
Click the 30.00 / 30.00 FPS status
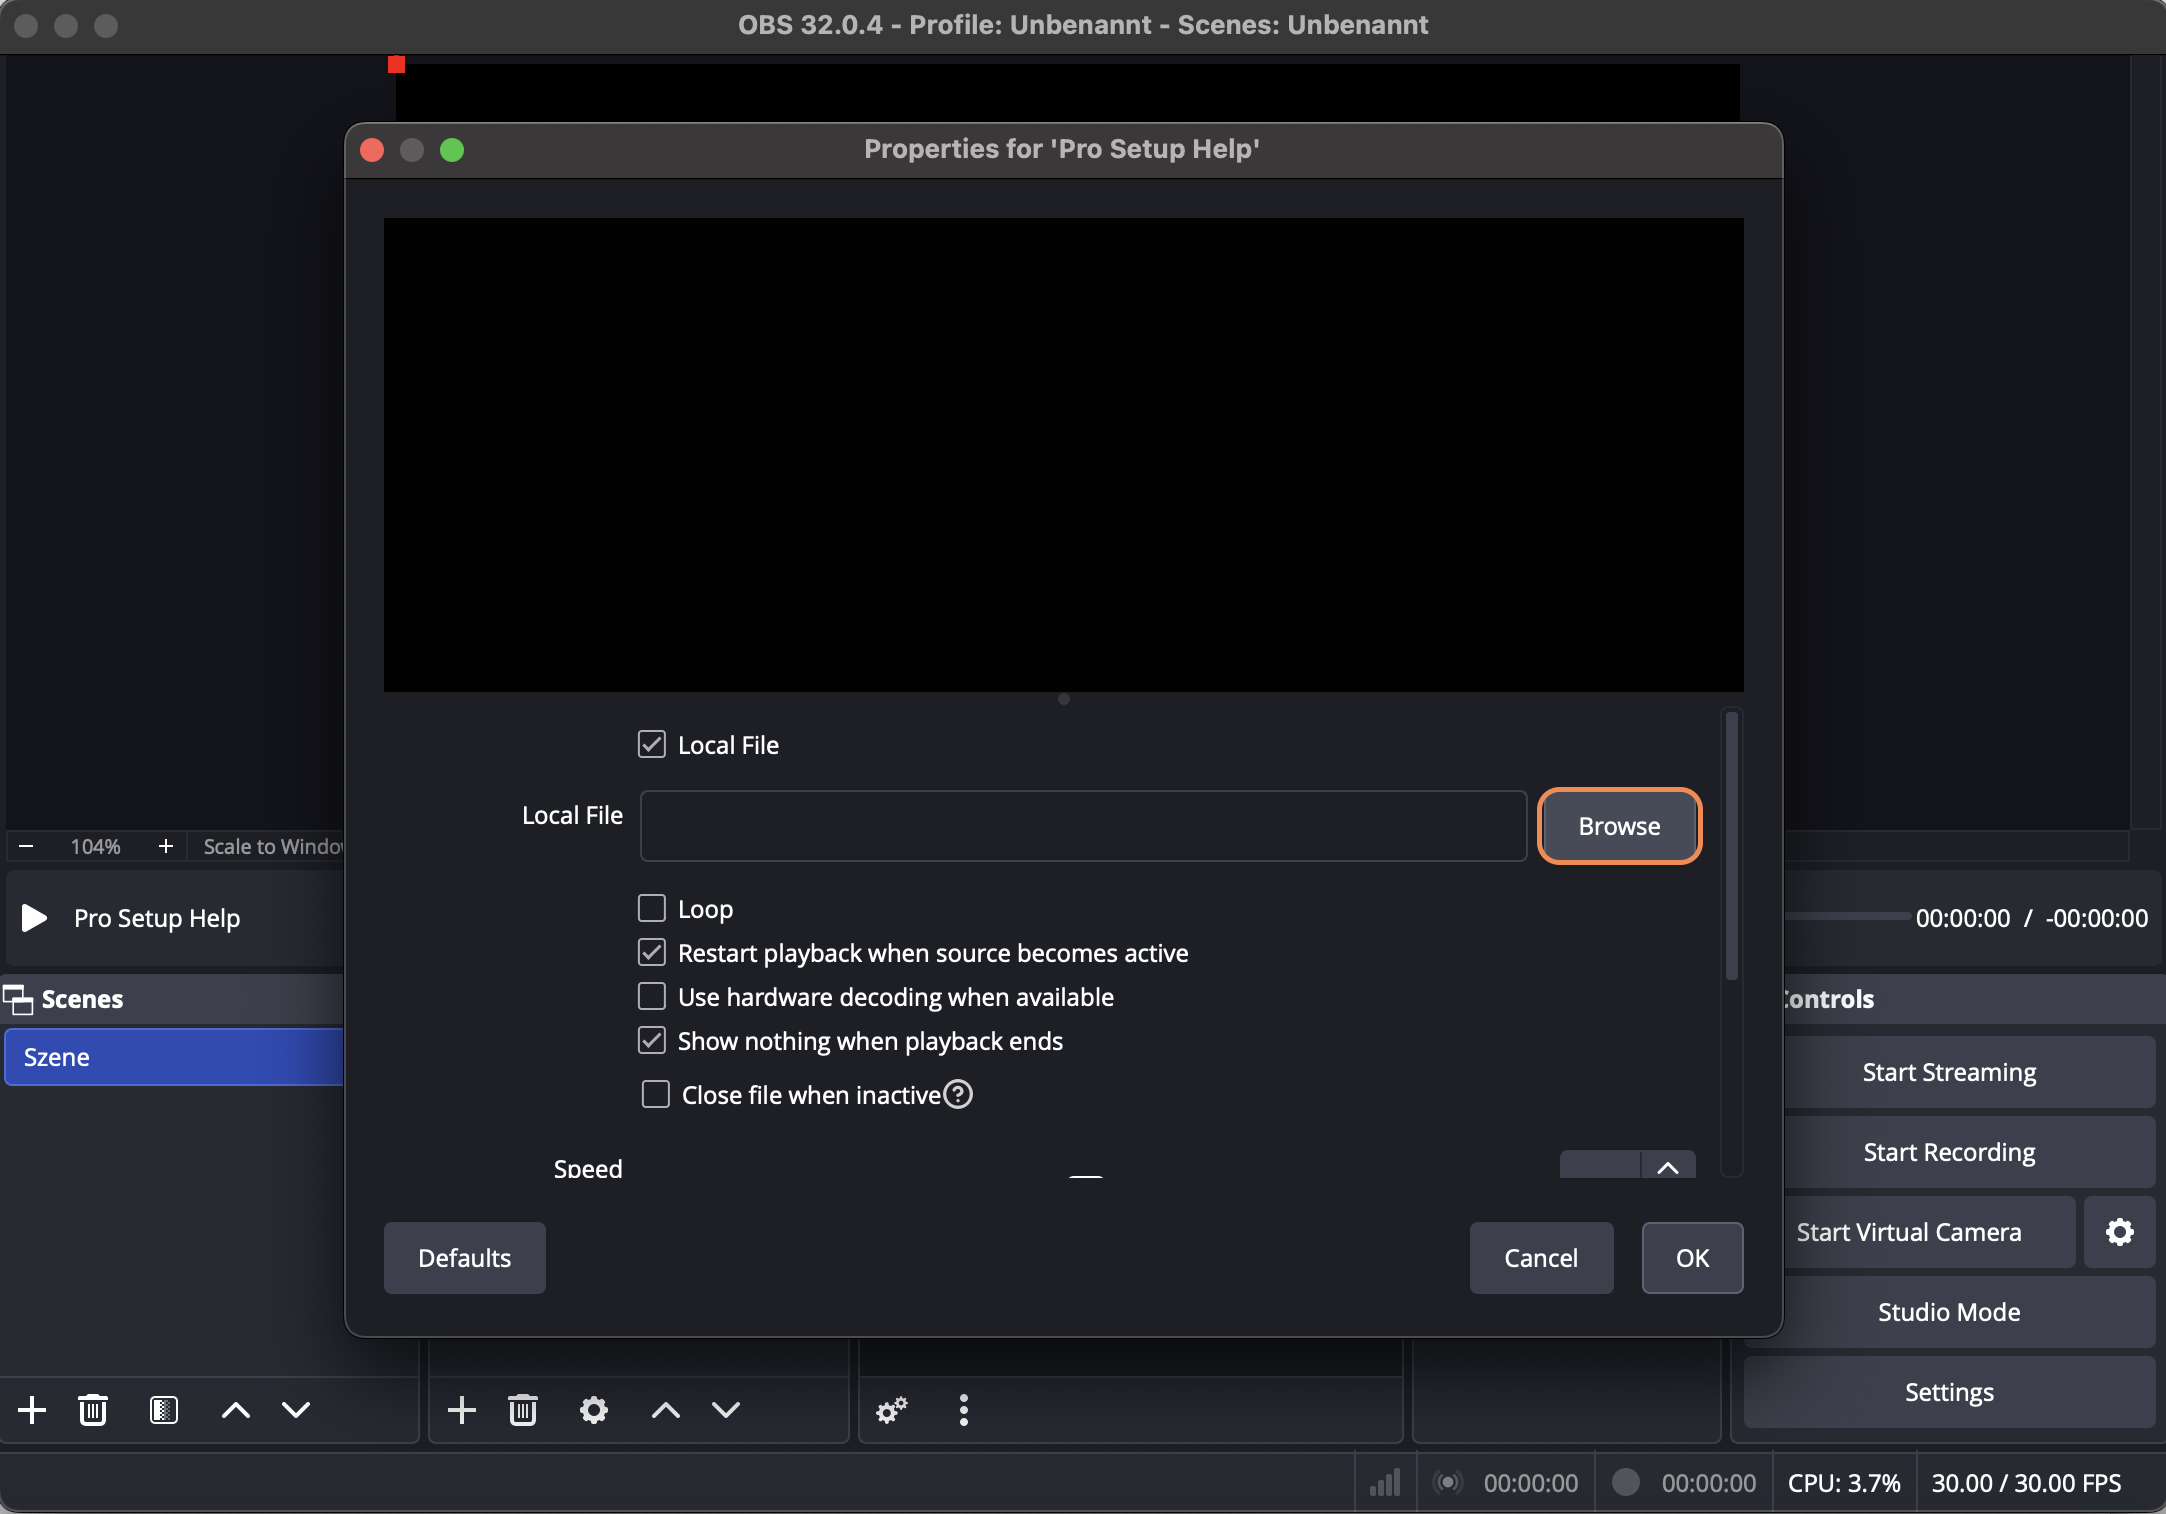pos(2026,1482)
